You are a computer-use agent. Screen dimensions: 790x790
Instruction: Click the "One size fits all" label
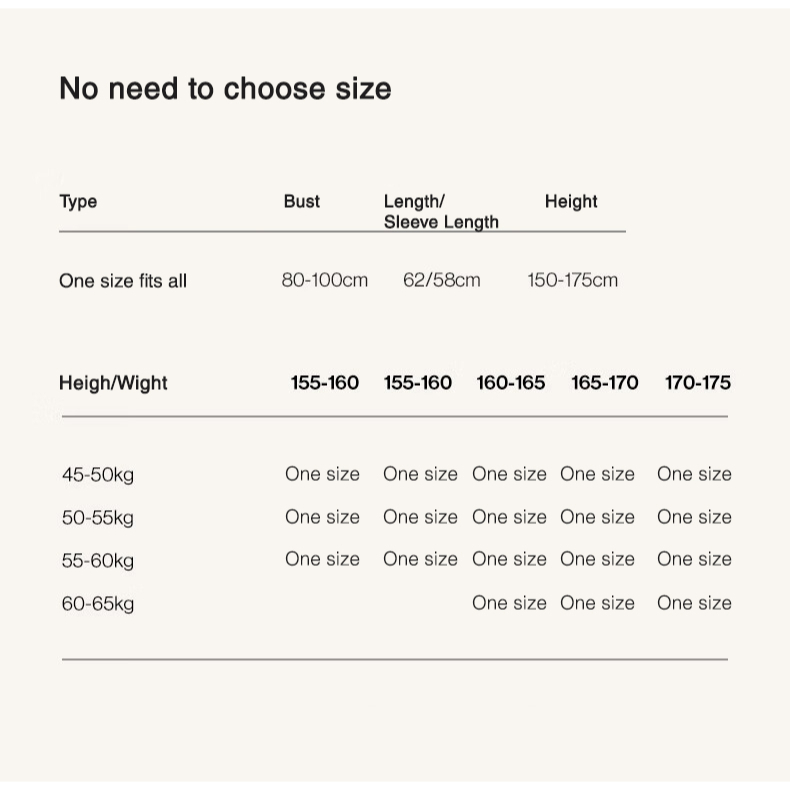[123, 281]
